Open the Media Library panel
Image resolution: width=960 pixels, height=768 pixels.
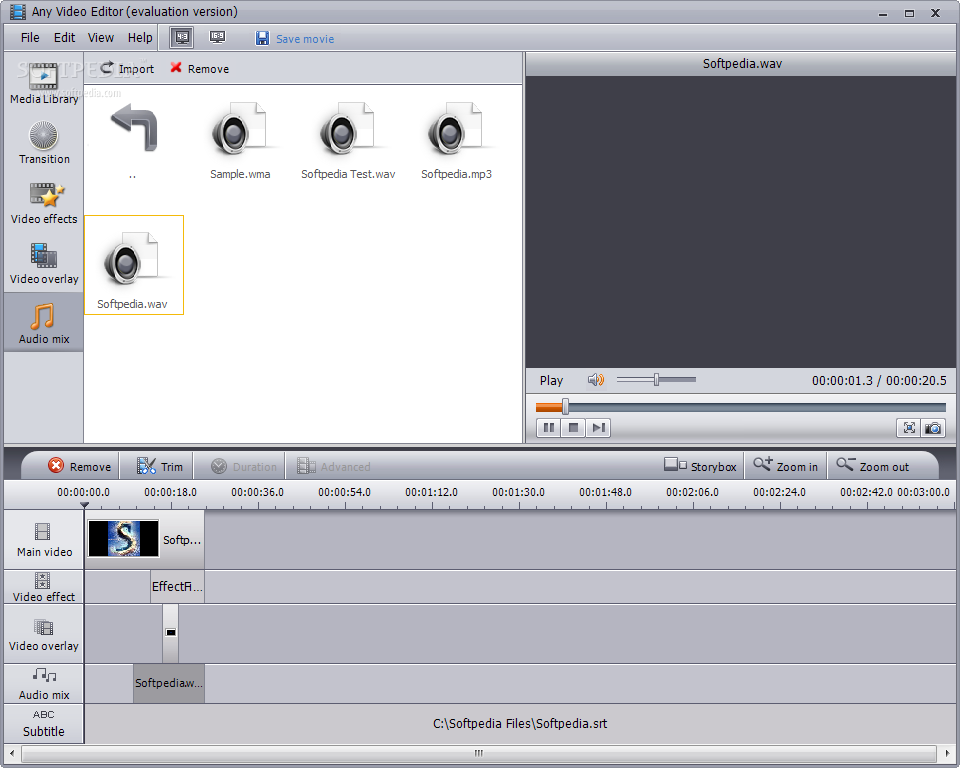[43, 83]
